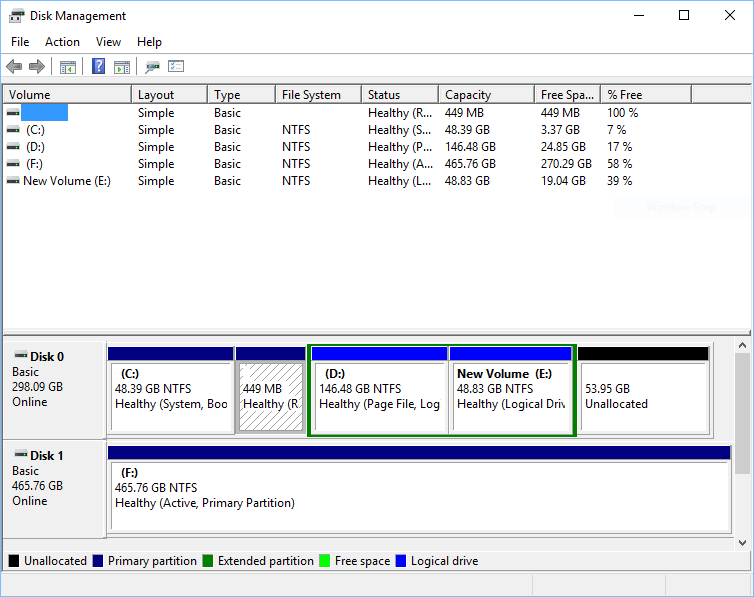This screenshot has width=754, height=597.
Task: Sort by the Type column header
Action: [x=242, y=95]
